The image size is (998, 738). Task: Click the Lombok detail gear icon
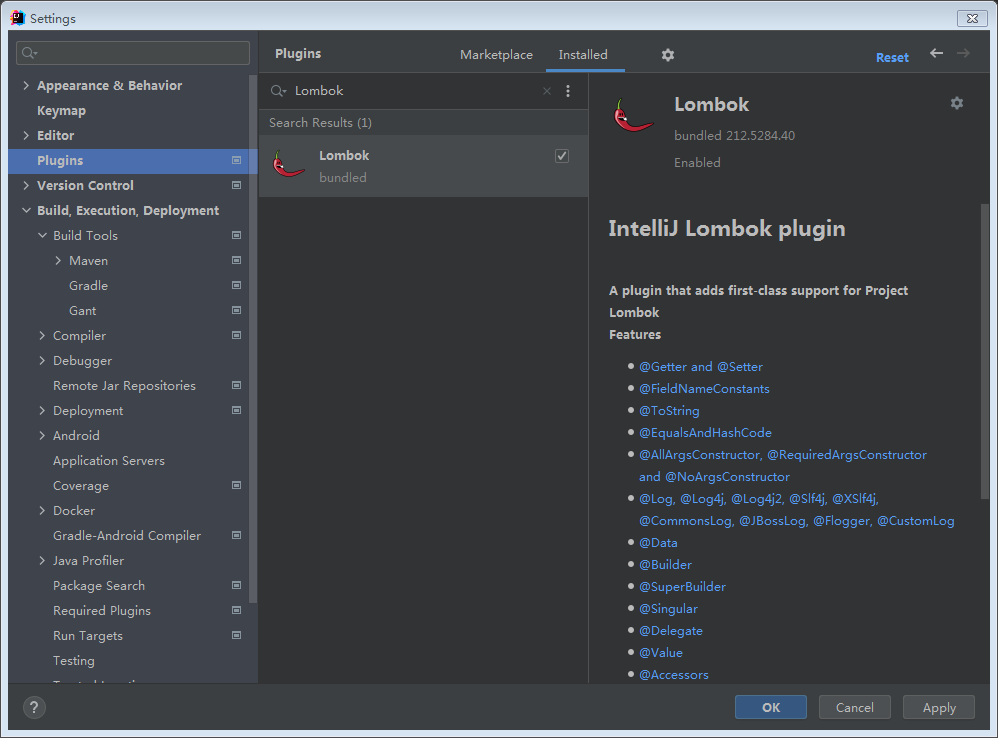(957, 103)
